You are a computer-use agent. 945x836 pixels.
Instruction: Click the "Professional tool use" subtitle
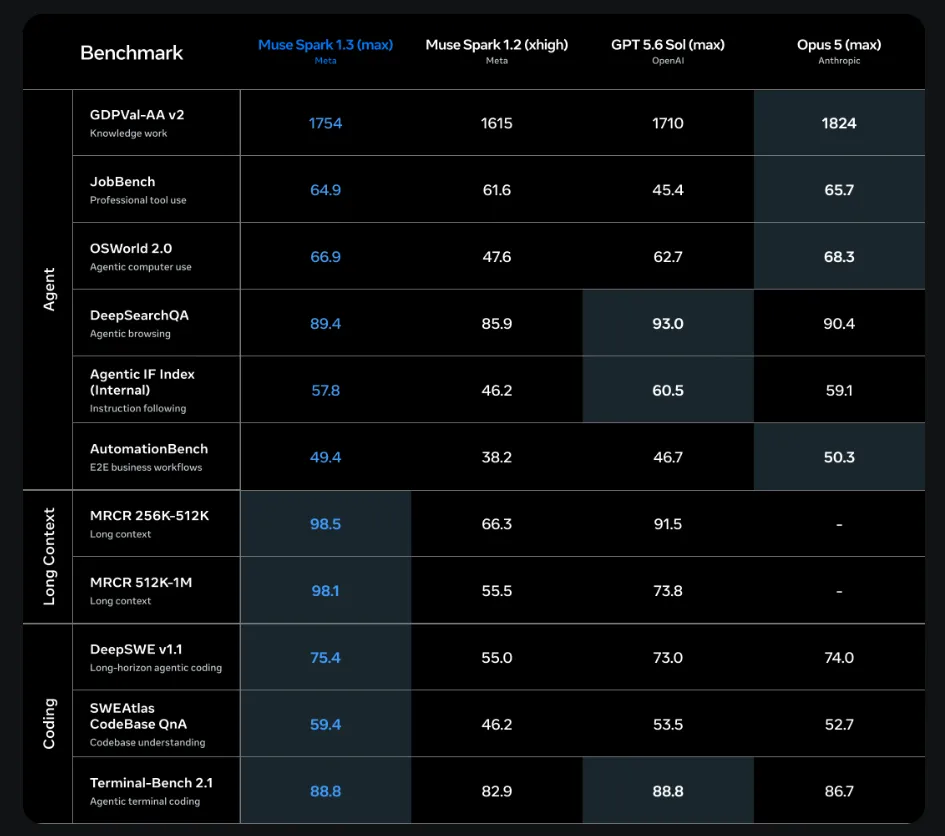coord(138,200)
